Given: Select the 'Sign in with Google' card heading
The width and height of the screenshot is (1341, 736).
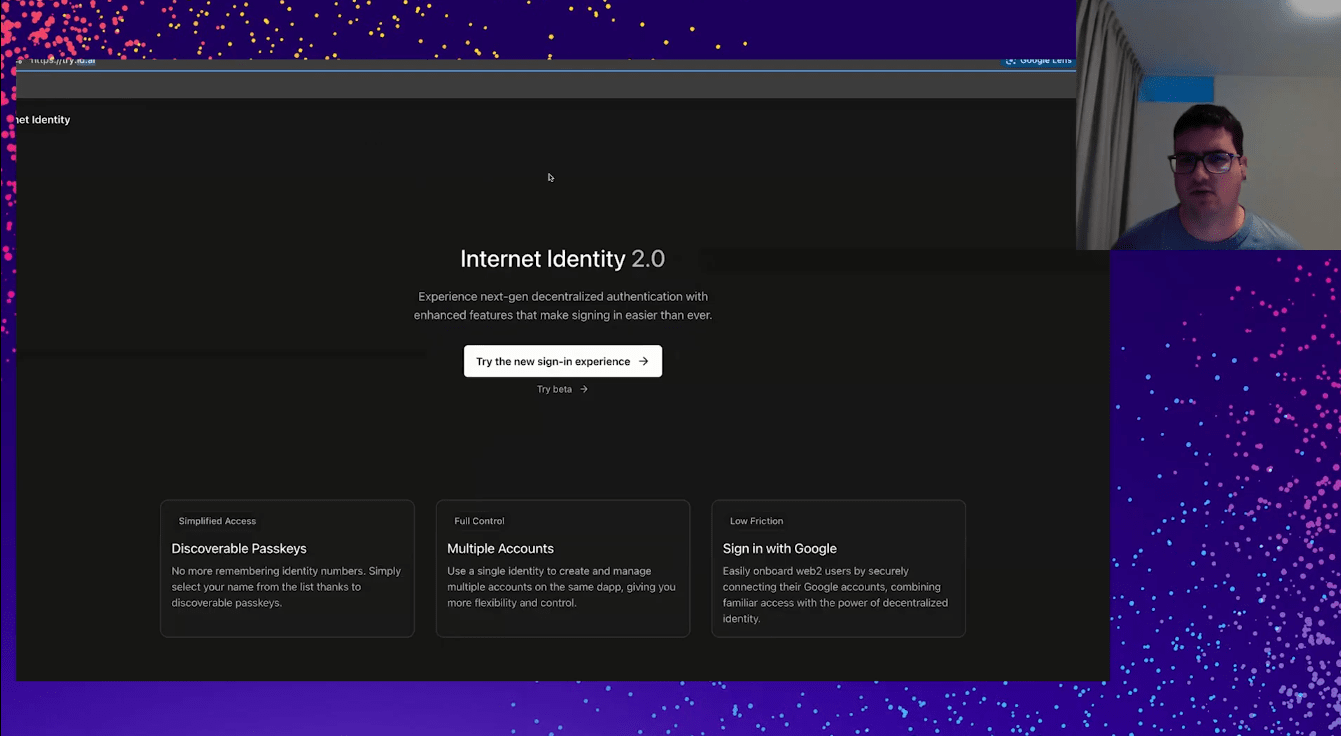Looking at the screenshot, I should (780, 548).
